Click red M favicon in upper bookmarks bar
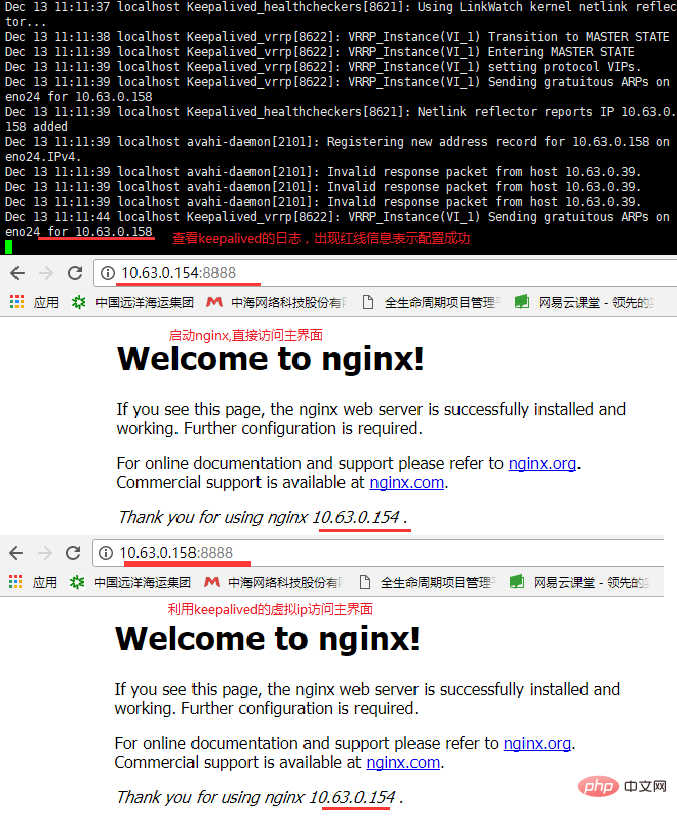The image size is (677, 819). [x=214, y=301]
